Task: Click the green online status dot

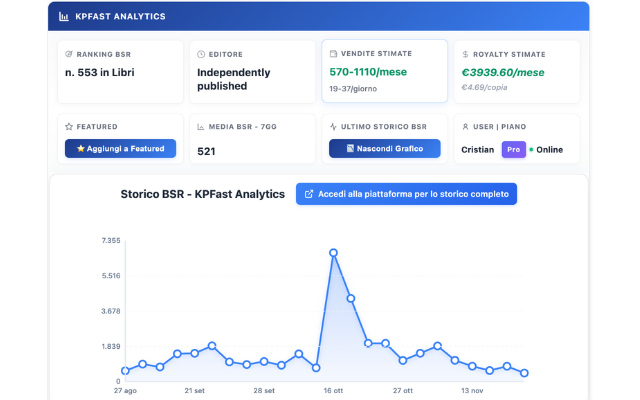Action: tap(531, 150)
